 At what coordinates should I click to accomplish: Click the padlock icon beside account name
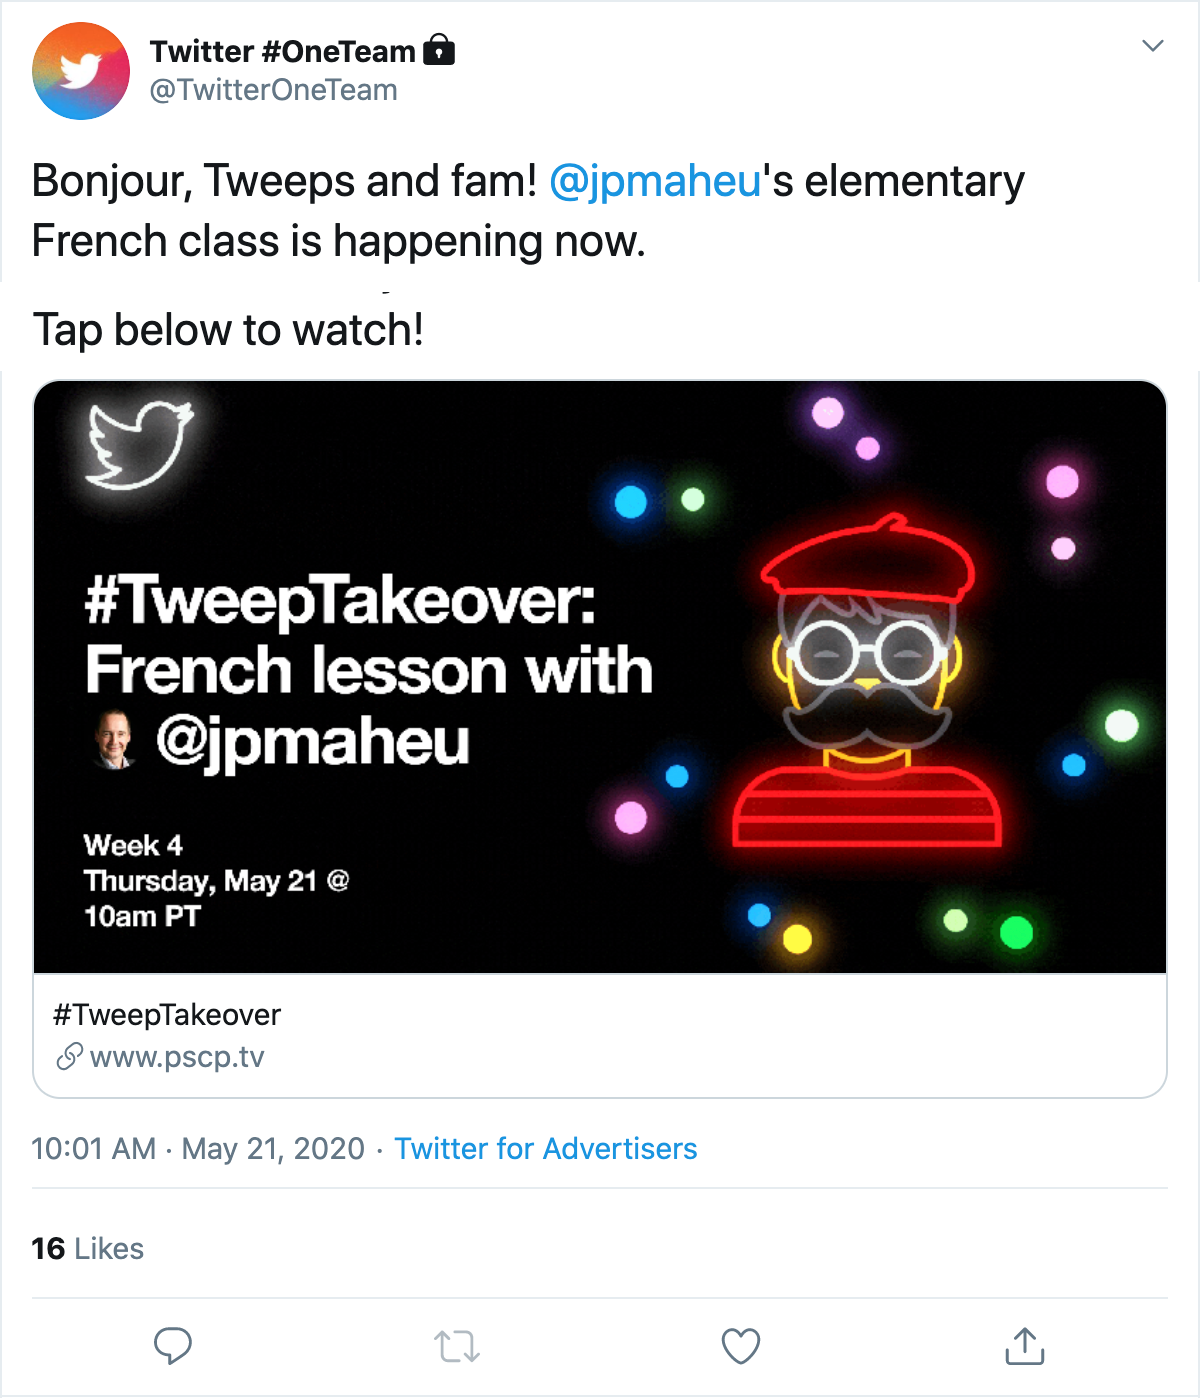click(x=439, y=50)
